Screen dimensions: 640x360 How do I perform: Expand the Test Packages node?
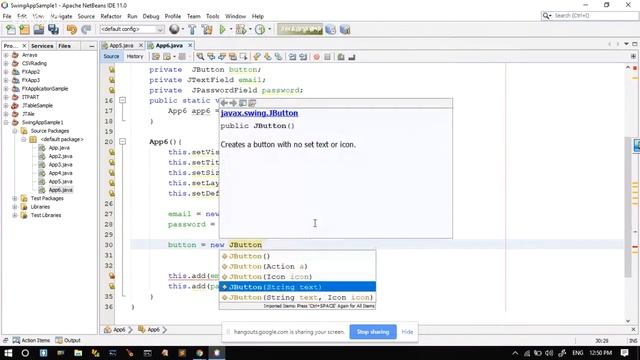[x=15, y=198]
